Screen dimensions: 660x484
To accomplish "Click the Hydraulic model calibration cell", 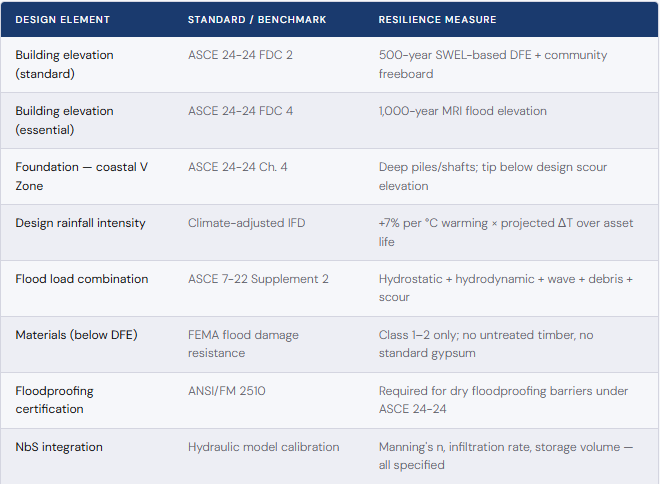I will click(263, 447).
